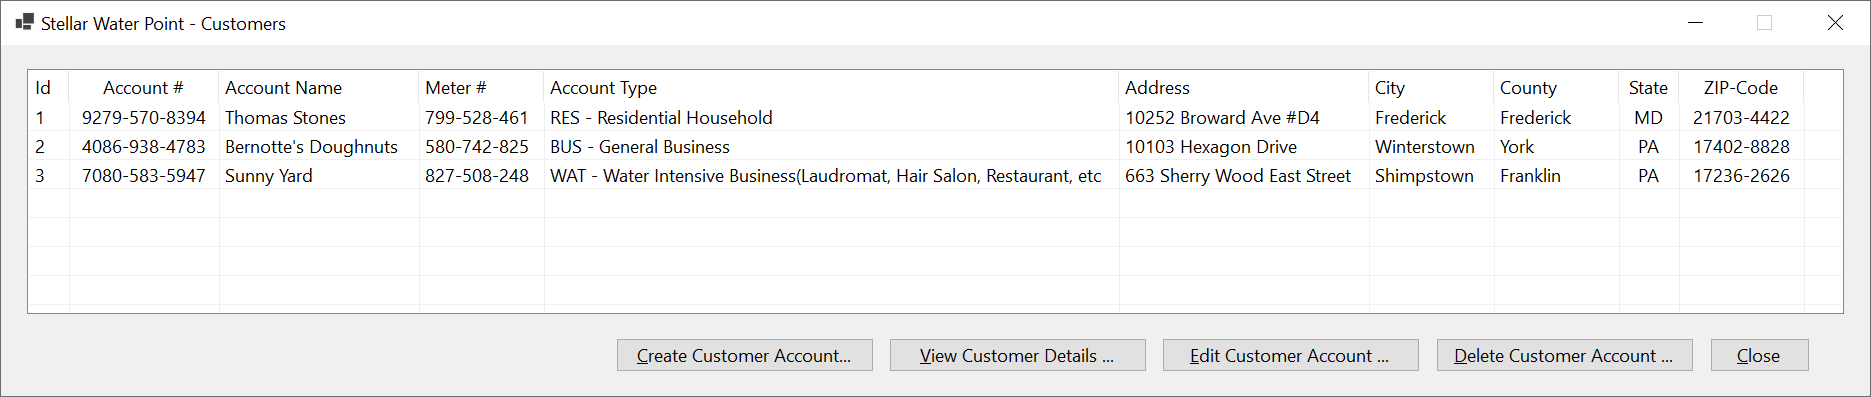
Task: Select account number 7080-583-5947
Action: [x=144, y=176]
